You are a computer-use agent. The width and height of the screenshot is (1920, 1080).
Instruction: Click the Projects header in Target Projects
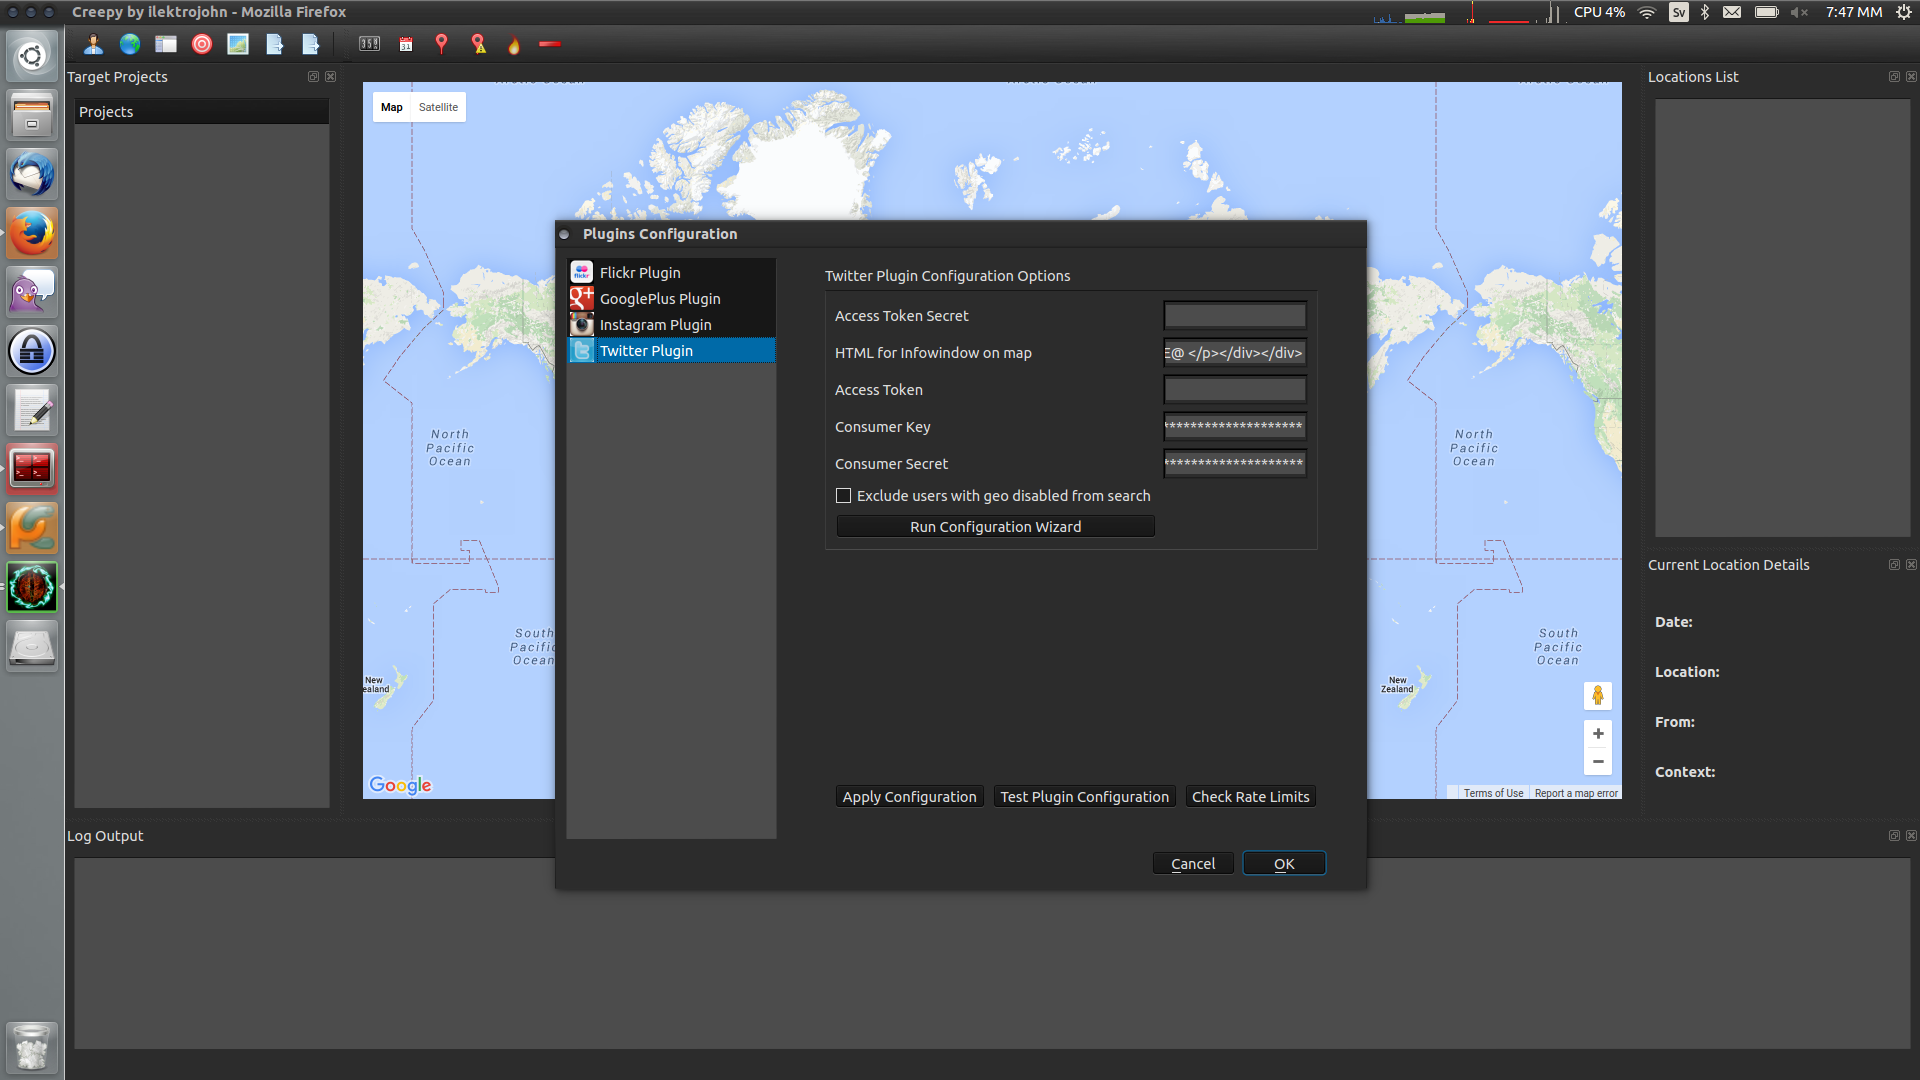coord(201,111)
